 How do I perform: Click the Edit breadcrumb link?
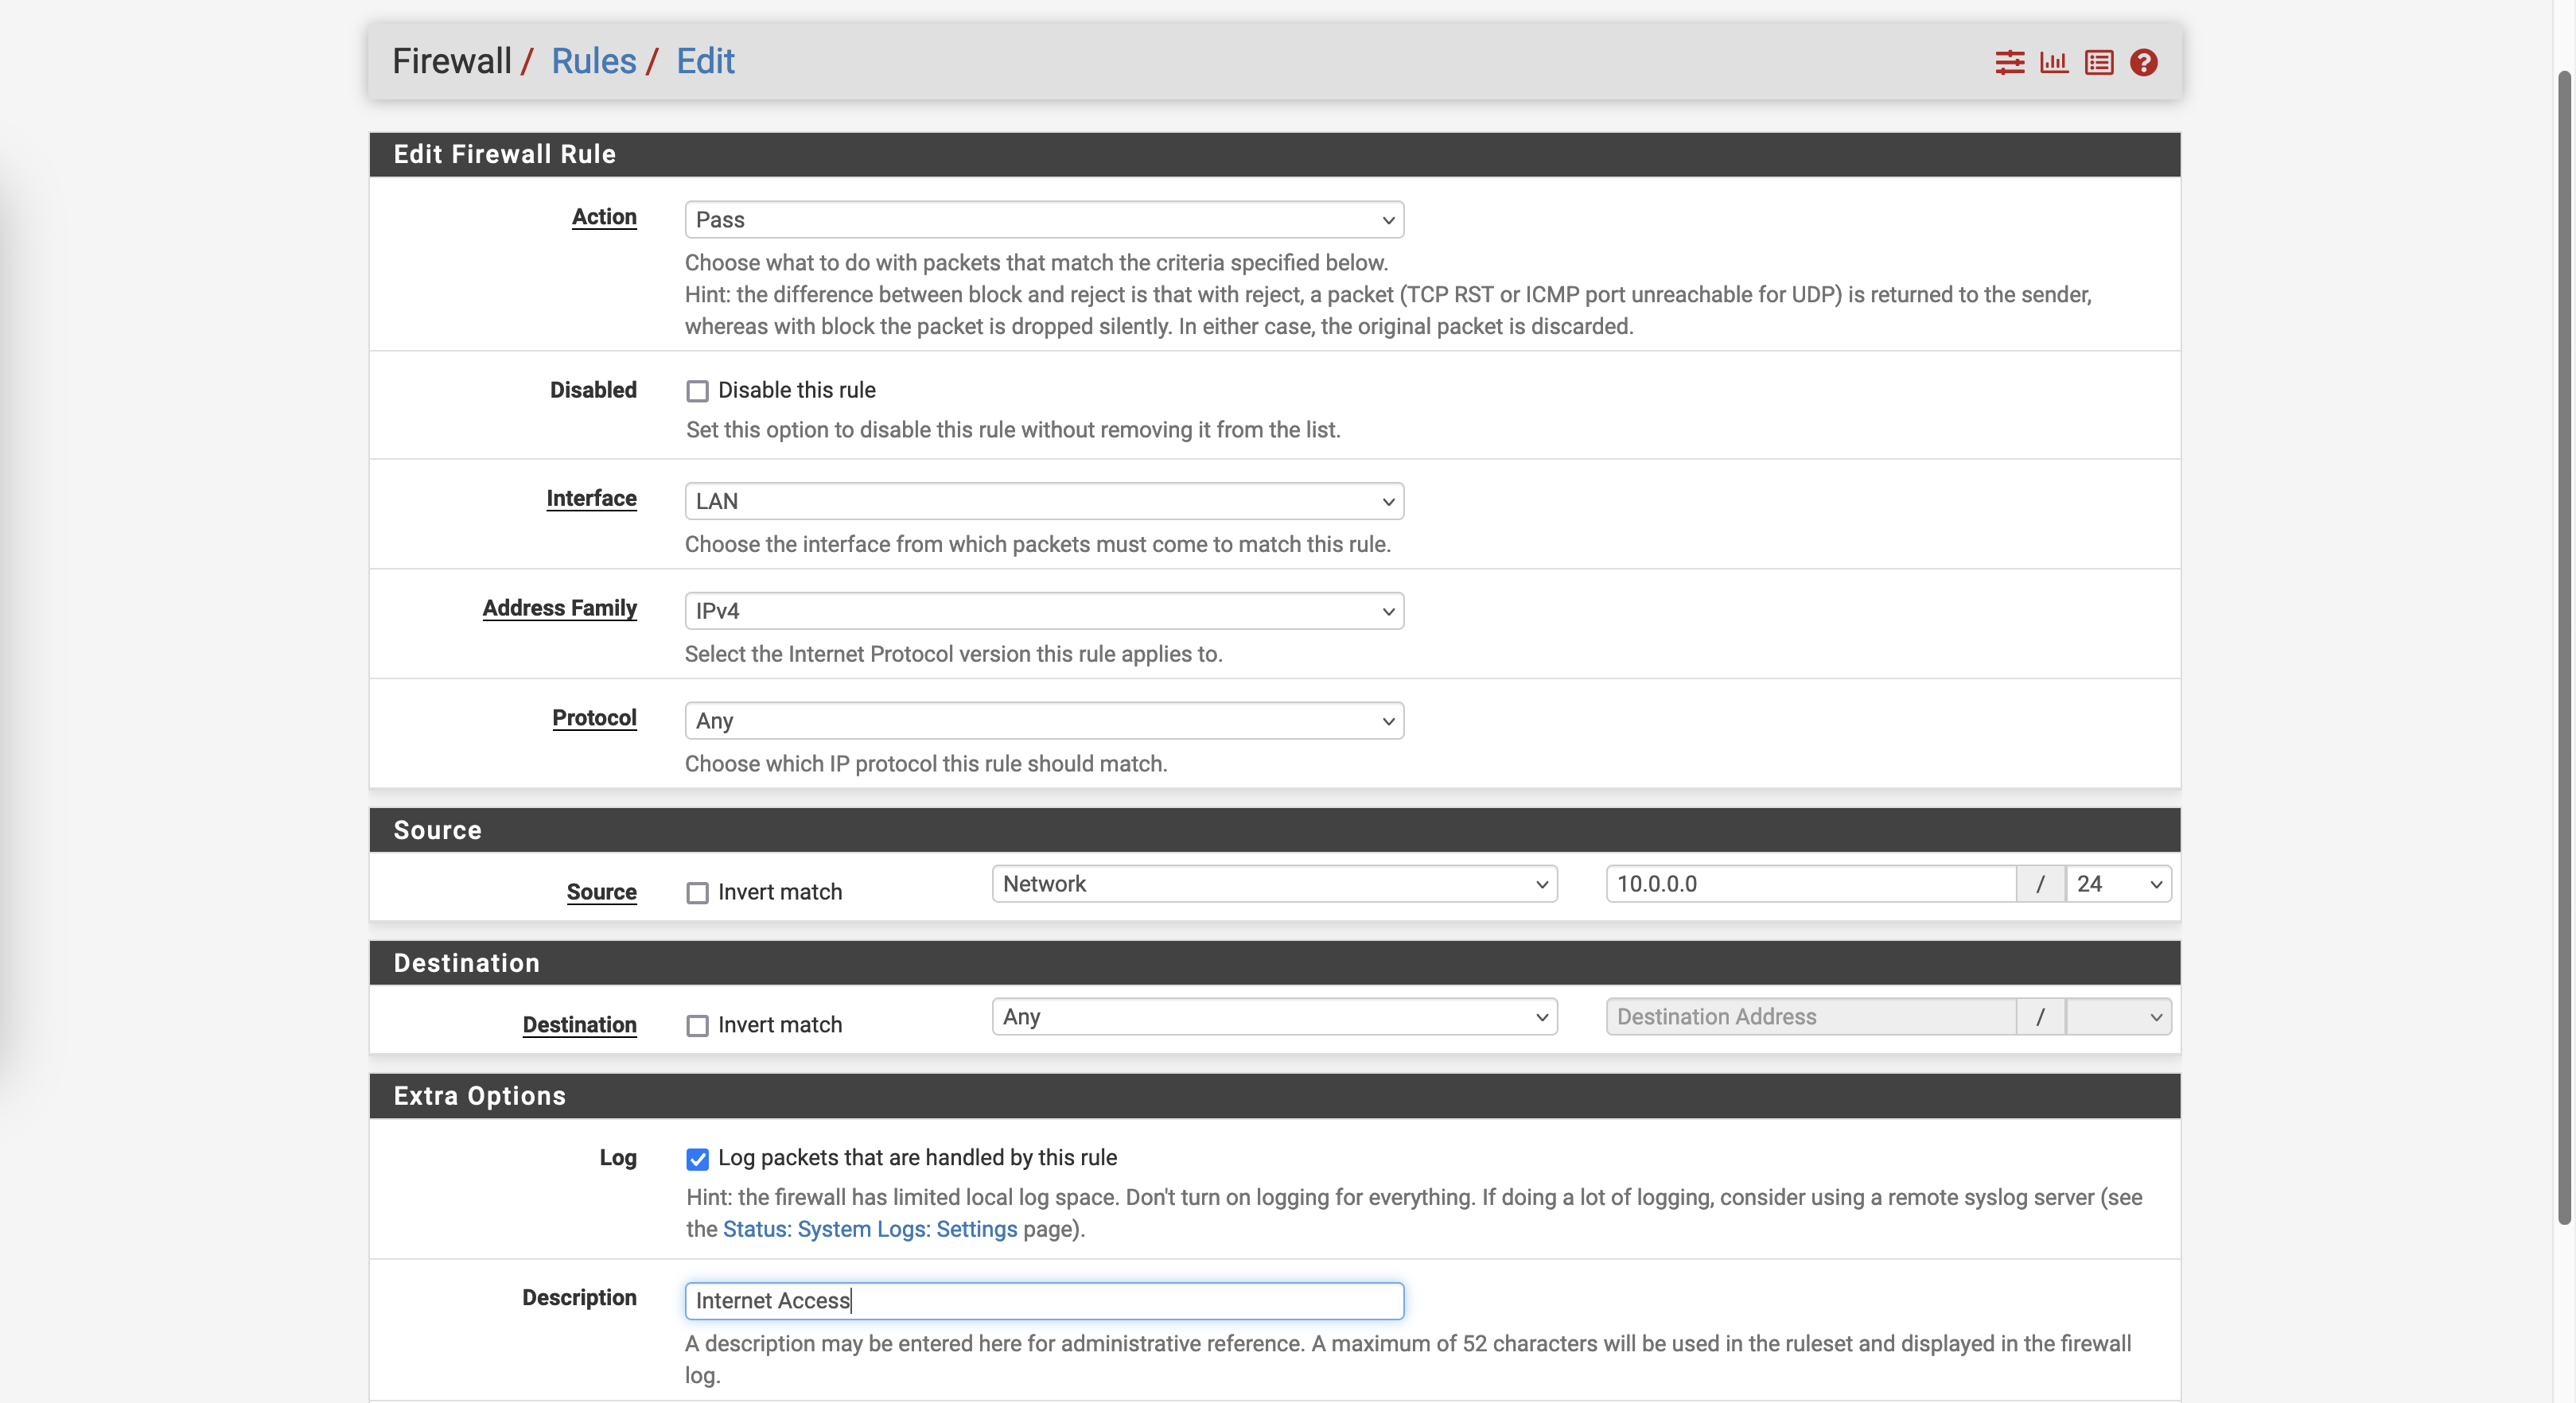705,61
